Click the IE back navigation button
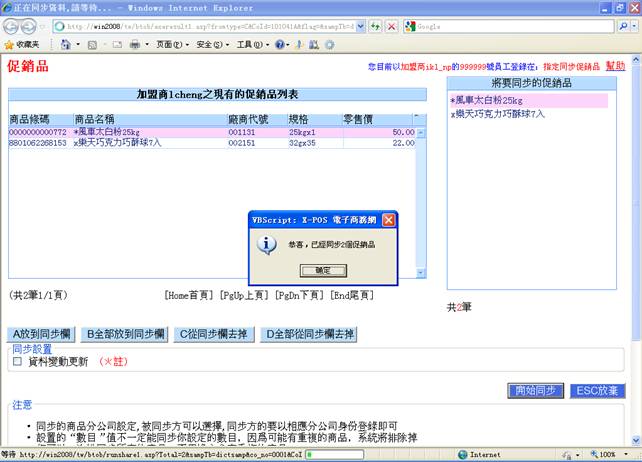 12,27
